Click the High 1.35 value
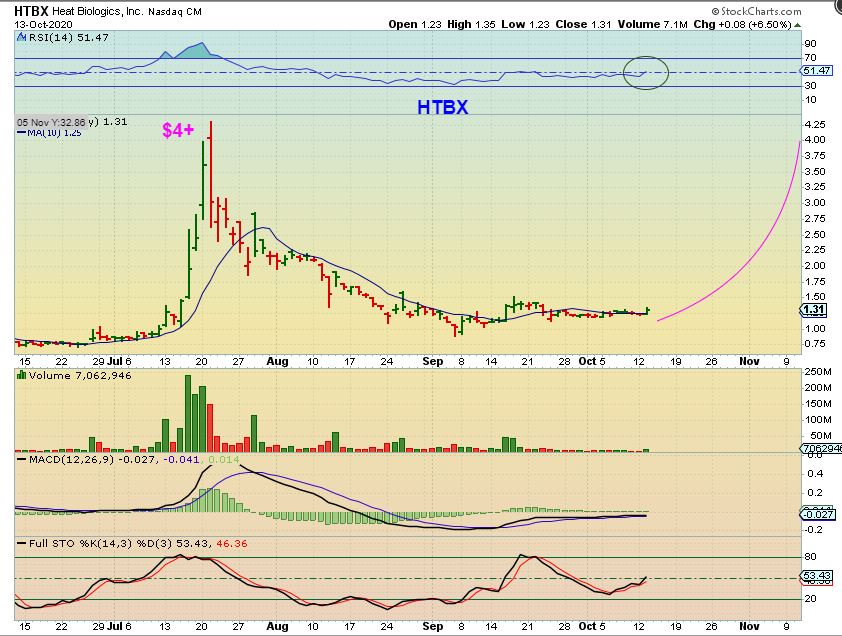This screenshot has width=842, height=636. 471,24
